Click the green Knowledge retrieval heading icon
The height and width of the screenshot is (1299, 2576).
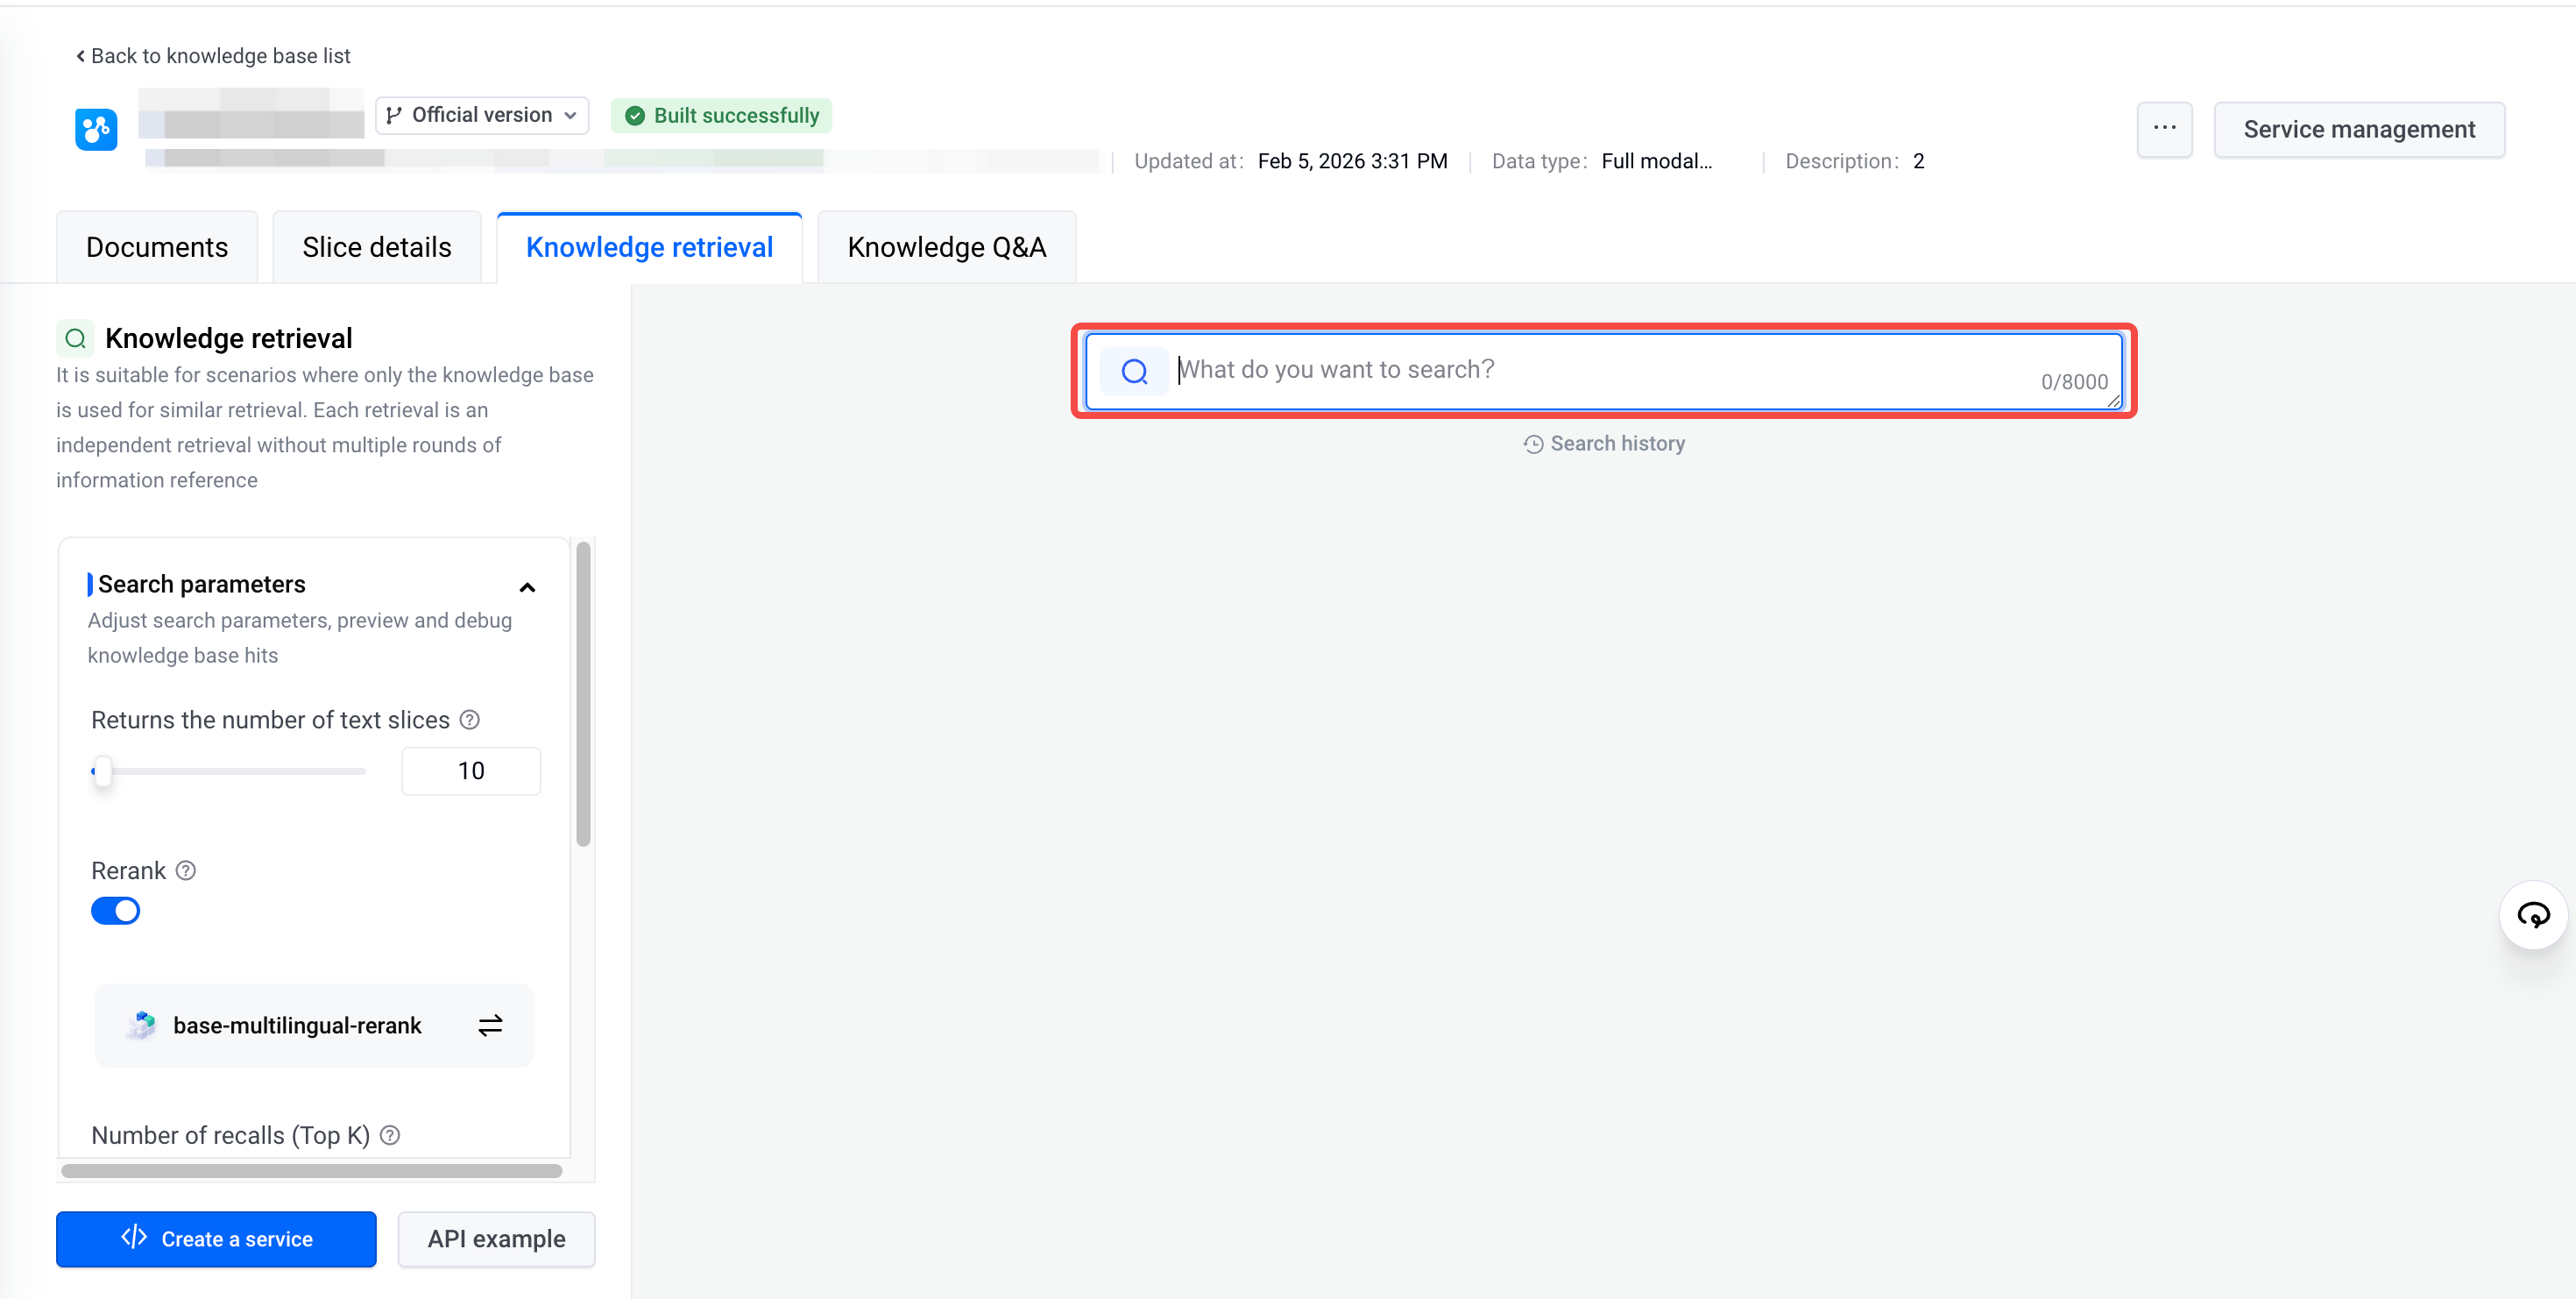75,338
